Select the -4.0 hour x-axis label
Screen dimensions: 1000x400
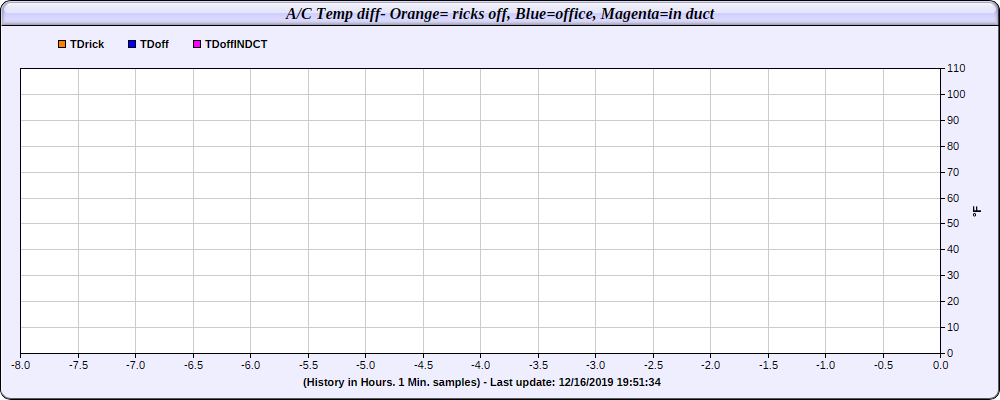tap(480, 366)
